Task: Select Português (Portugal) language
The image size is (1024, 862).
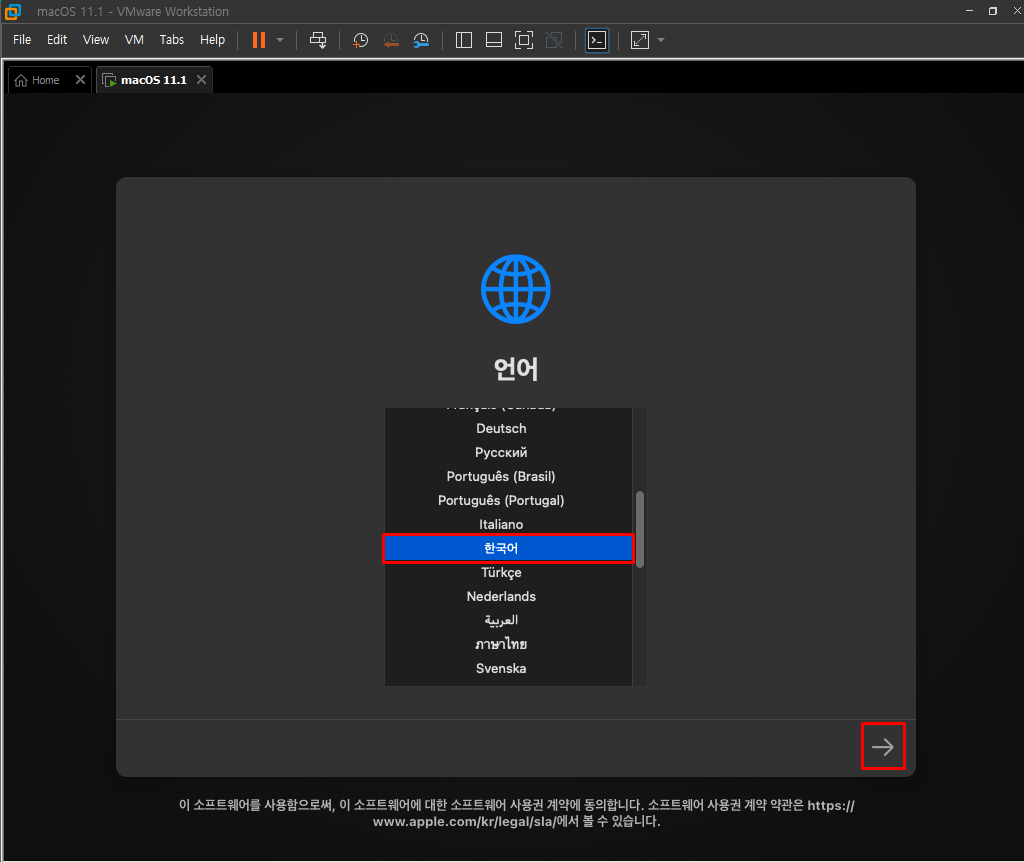Action: [508, 500]
